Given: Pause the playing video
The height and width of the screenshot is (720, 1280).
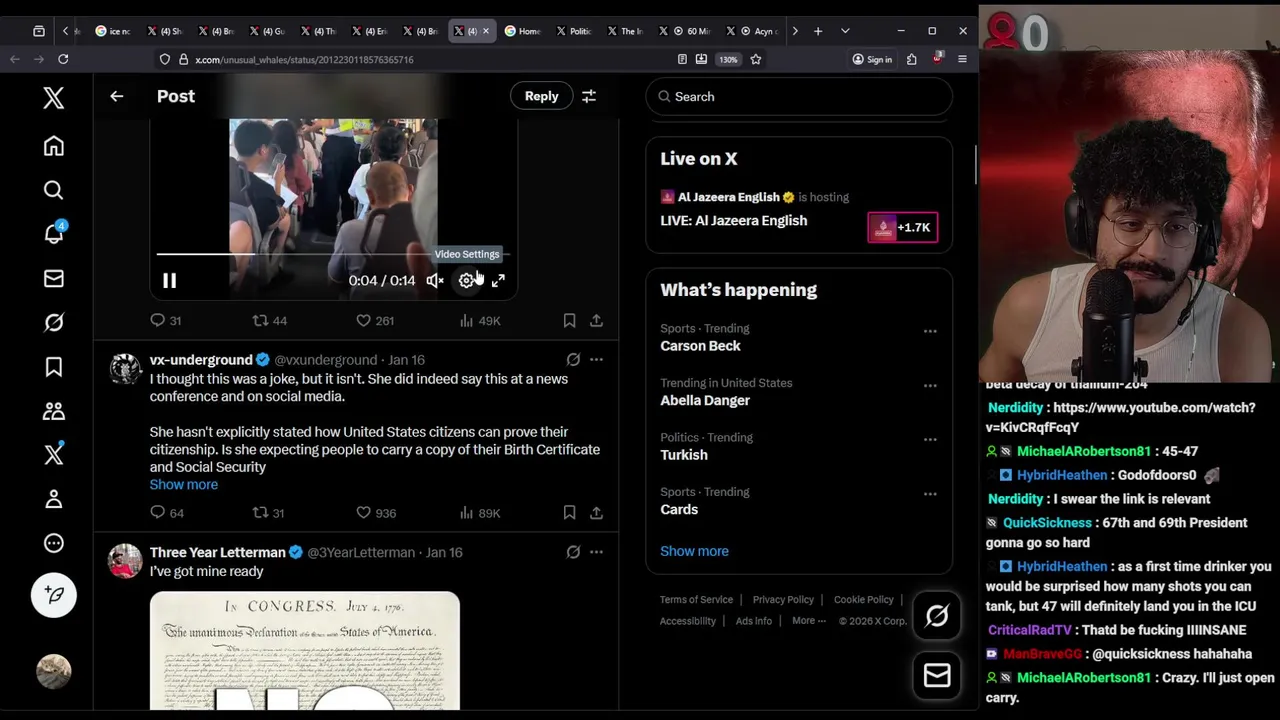Looking at the screenshot, I should pos(169,281).
